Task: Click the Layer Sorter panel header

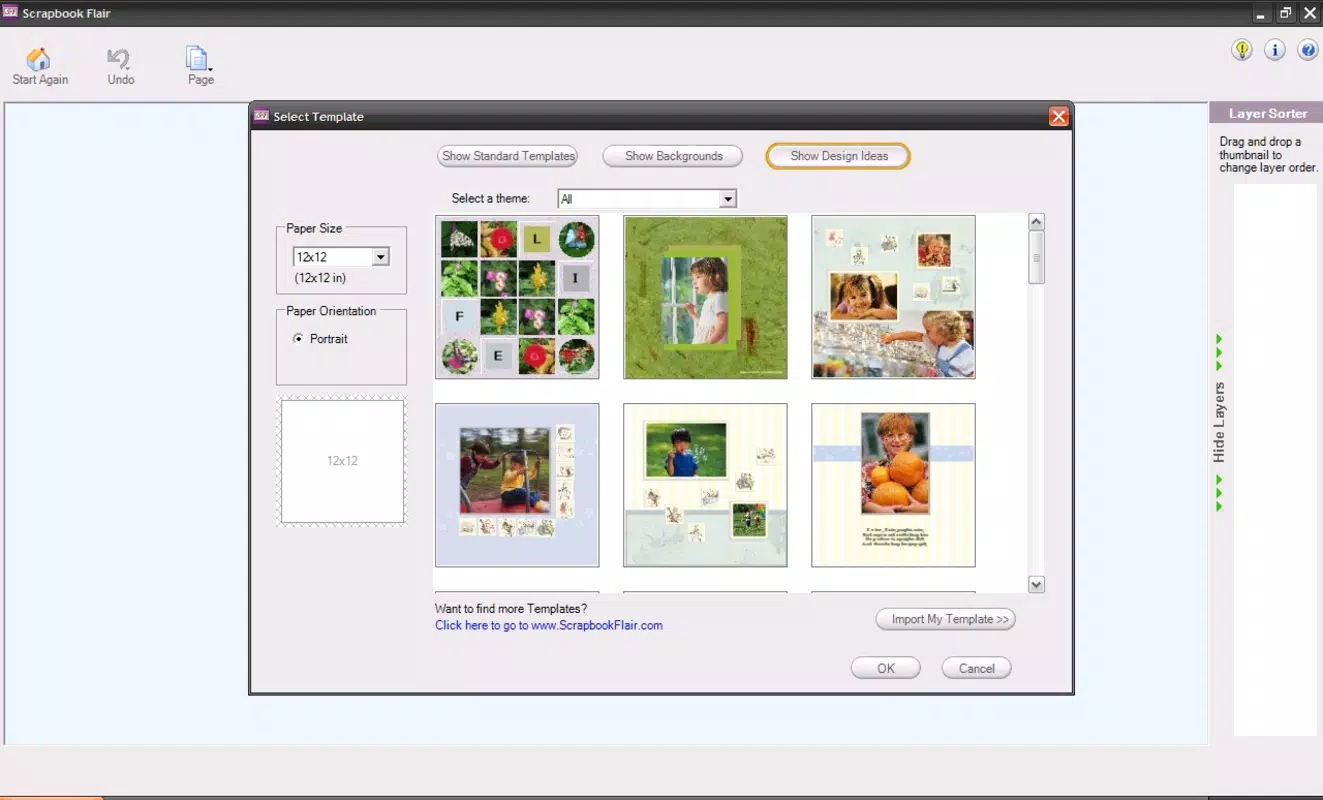Action: (1266, 113)
